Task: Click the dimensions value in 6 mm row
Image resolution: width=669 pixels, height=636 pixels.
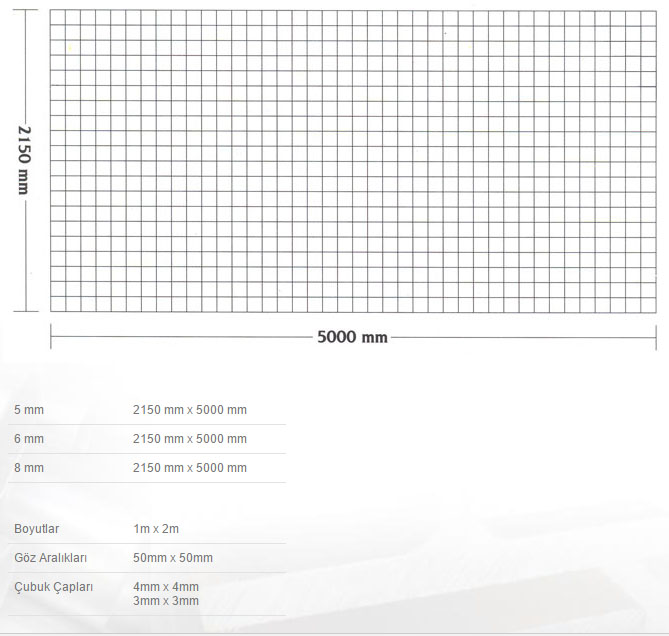Action: 189,439
